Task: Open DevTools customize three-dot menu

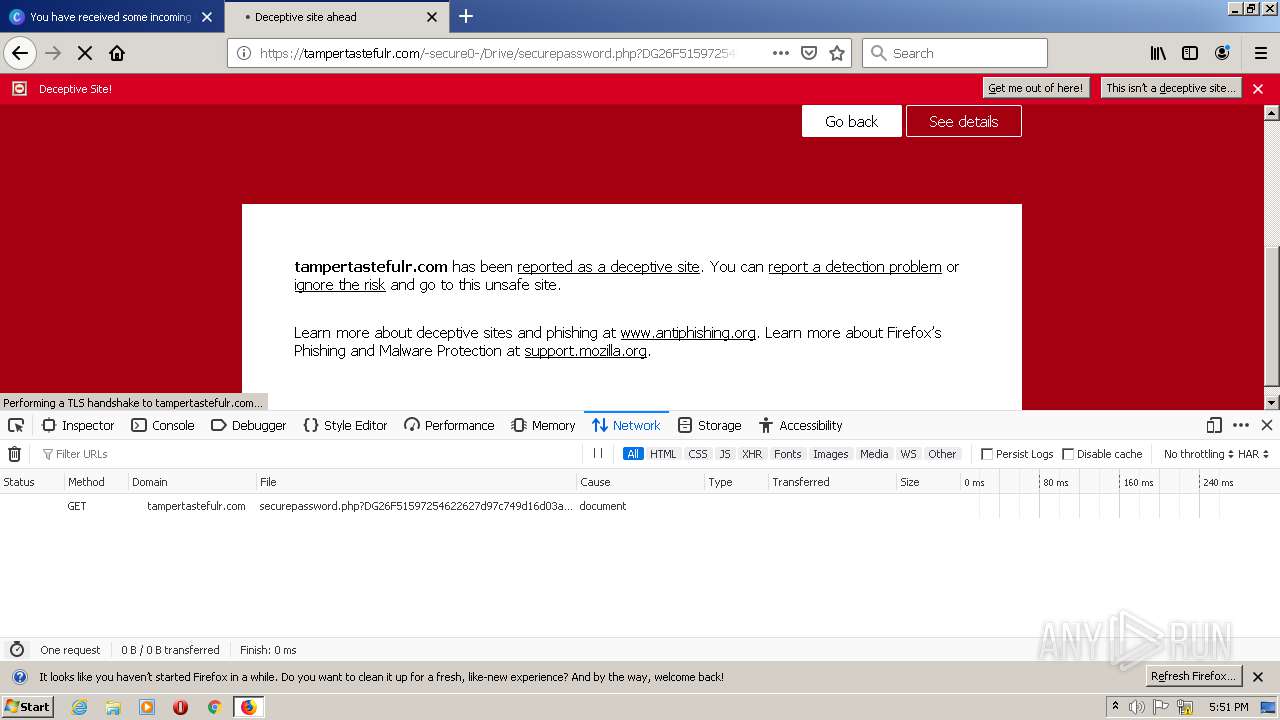Action: click(x=1241, y=425)
